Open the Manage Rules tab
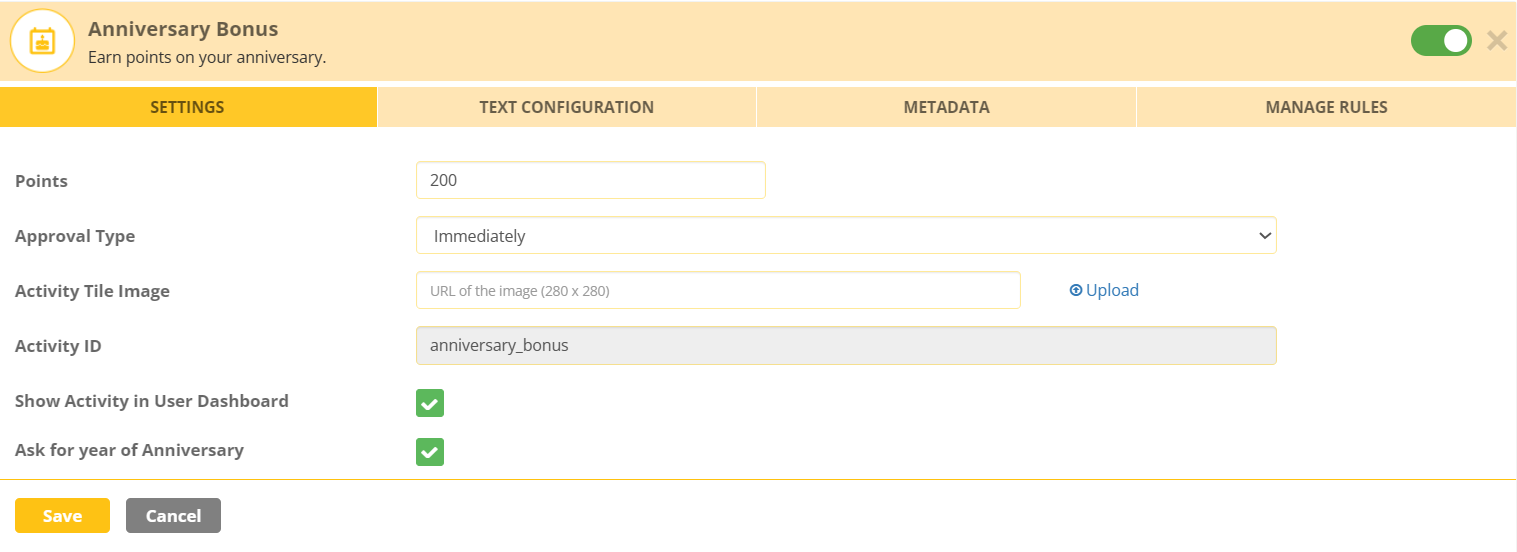The height and width of the screenshot is (552, 1517). pyautogui.click(x=1326, y=107)
